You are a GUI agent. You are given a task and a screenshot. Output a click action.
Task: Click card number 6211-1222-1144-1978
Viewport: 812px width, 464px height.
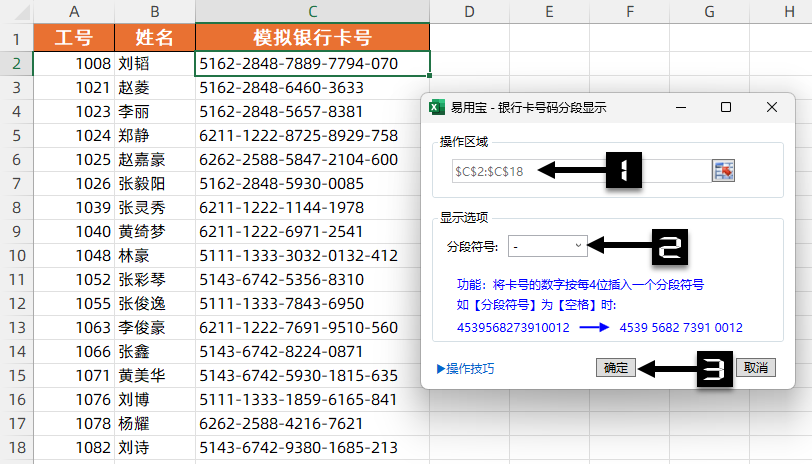(312, 207)
